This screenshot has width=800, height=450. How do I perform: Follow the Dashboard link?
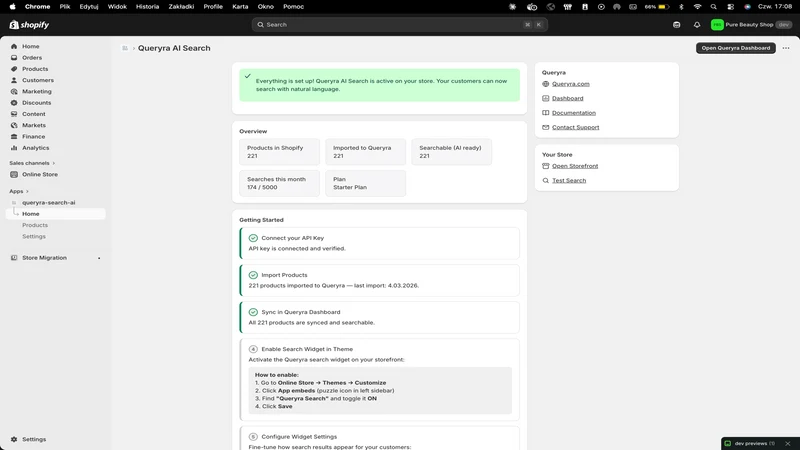567,98
